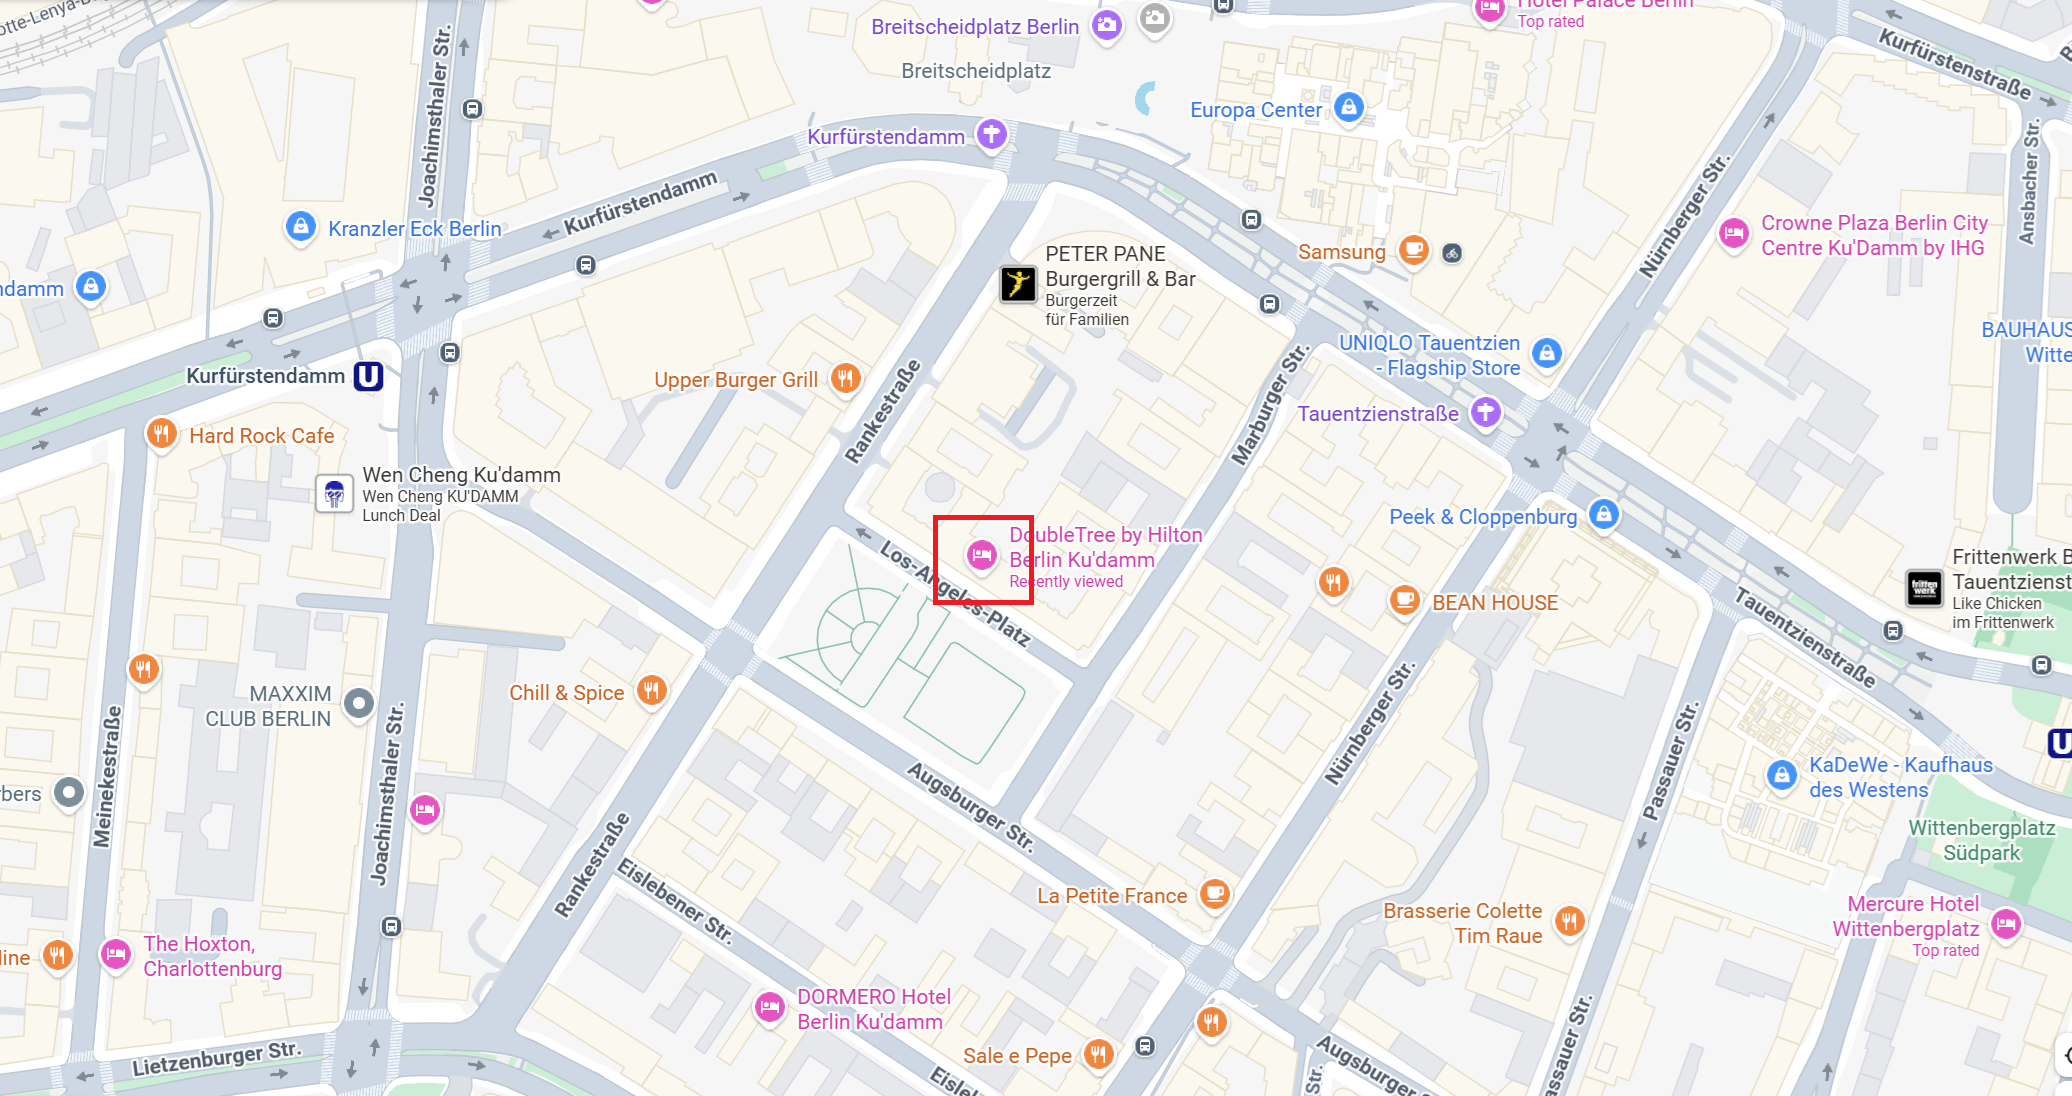Click the Mercure Hotel Wittenbergplatz pin
This screenshot has width=2072, height=1096.
coord(2006,925)
